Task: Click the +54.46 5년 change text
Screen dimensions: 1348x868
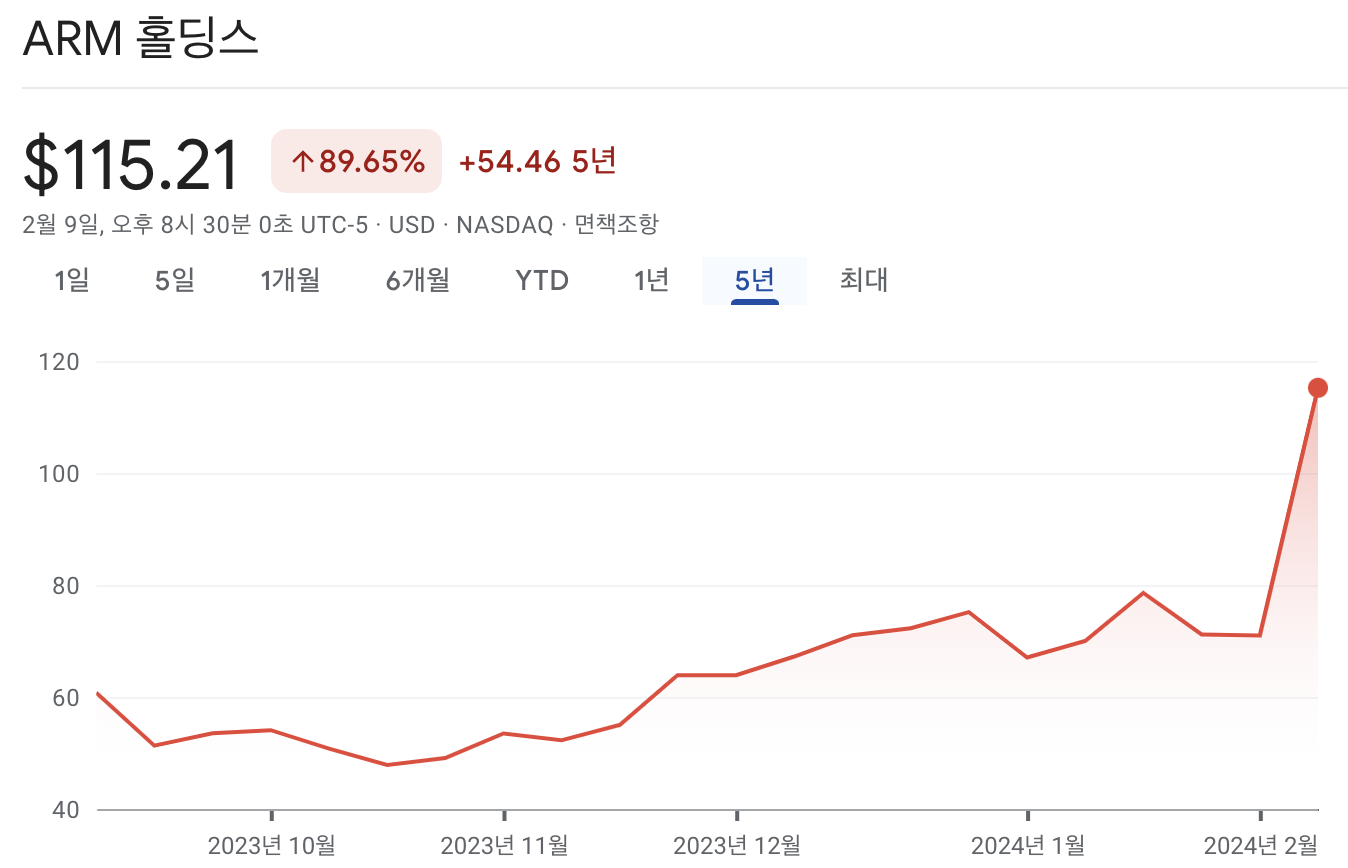Action: click(x=538, y=161)
